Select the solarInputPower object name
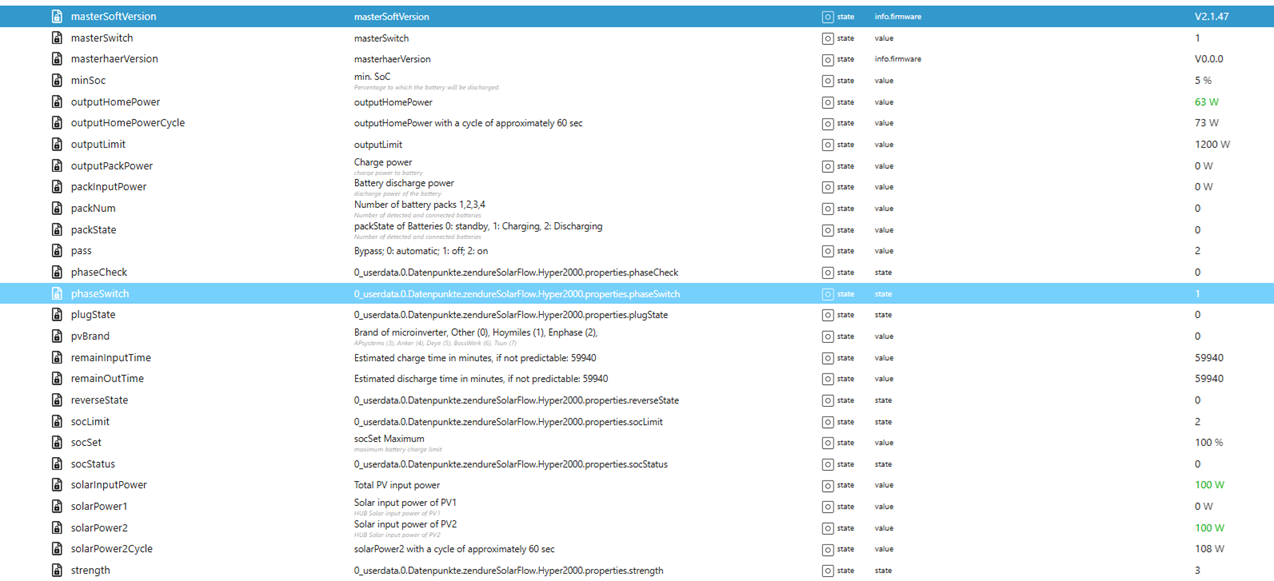This screenshot has height=581, width=1274. click(x=109, y=485)
